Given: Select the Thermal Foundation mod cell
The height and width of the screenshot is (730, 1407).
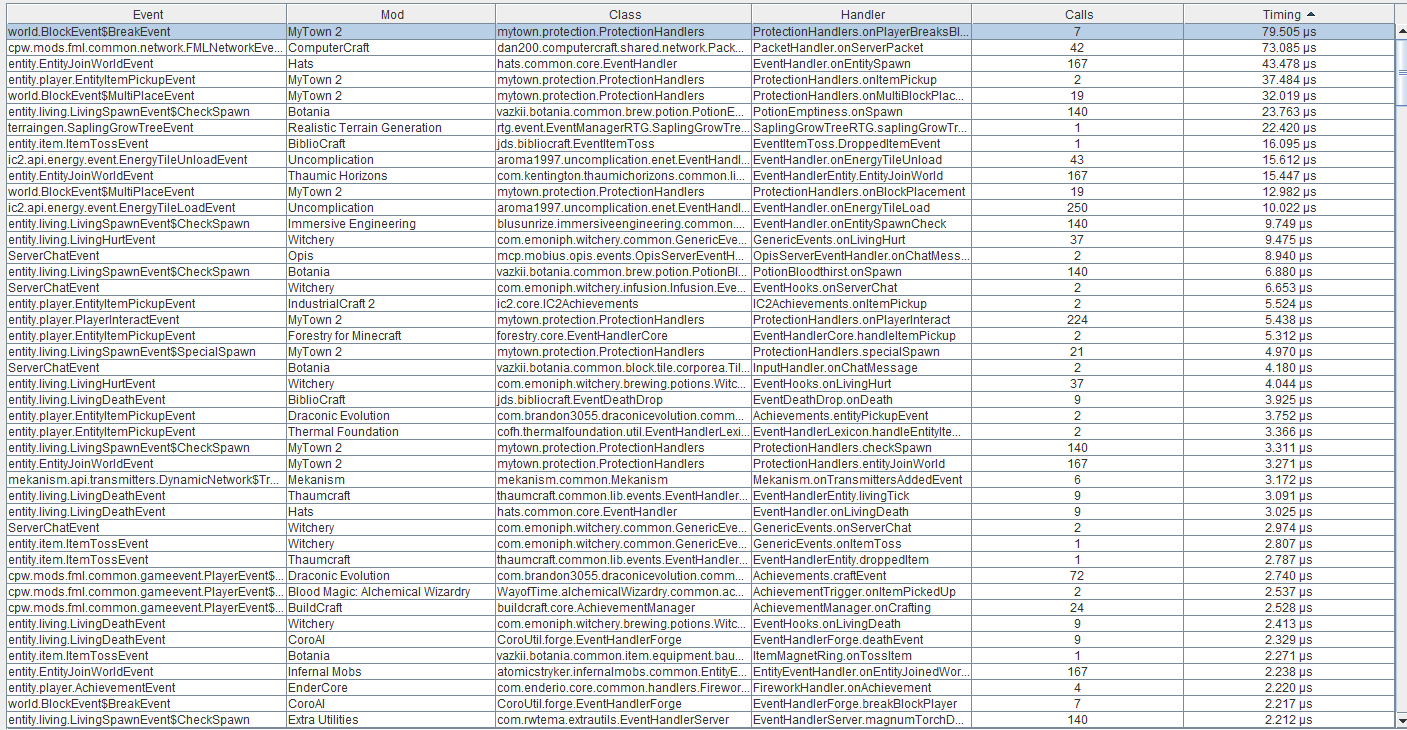Looking at the screenshot, I should tap(390, 432).
